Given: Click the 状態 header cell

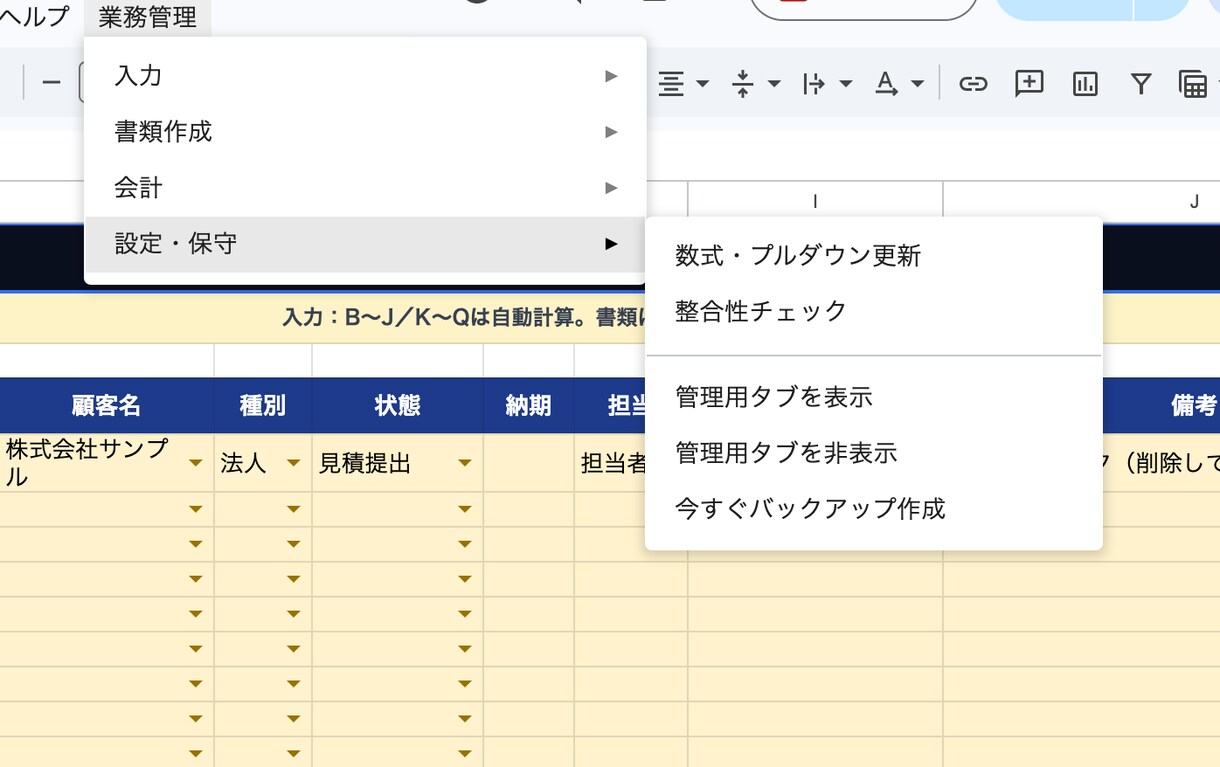Looking at the screenshot, I should 397,405.
